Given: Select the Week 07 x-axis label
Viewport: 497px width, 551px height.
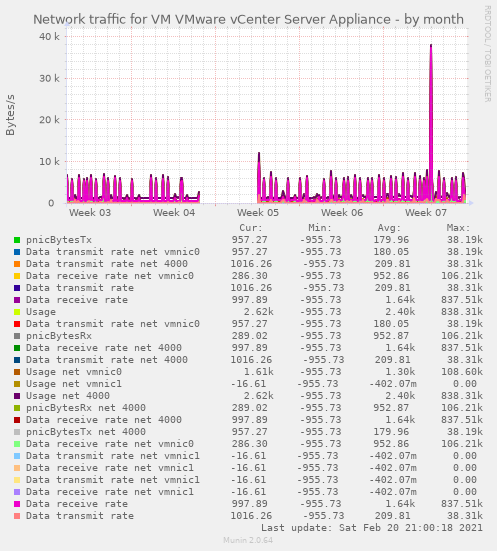Looking at the screenshot, I should pyautogui.click(x=426, y=213).
